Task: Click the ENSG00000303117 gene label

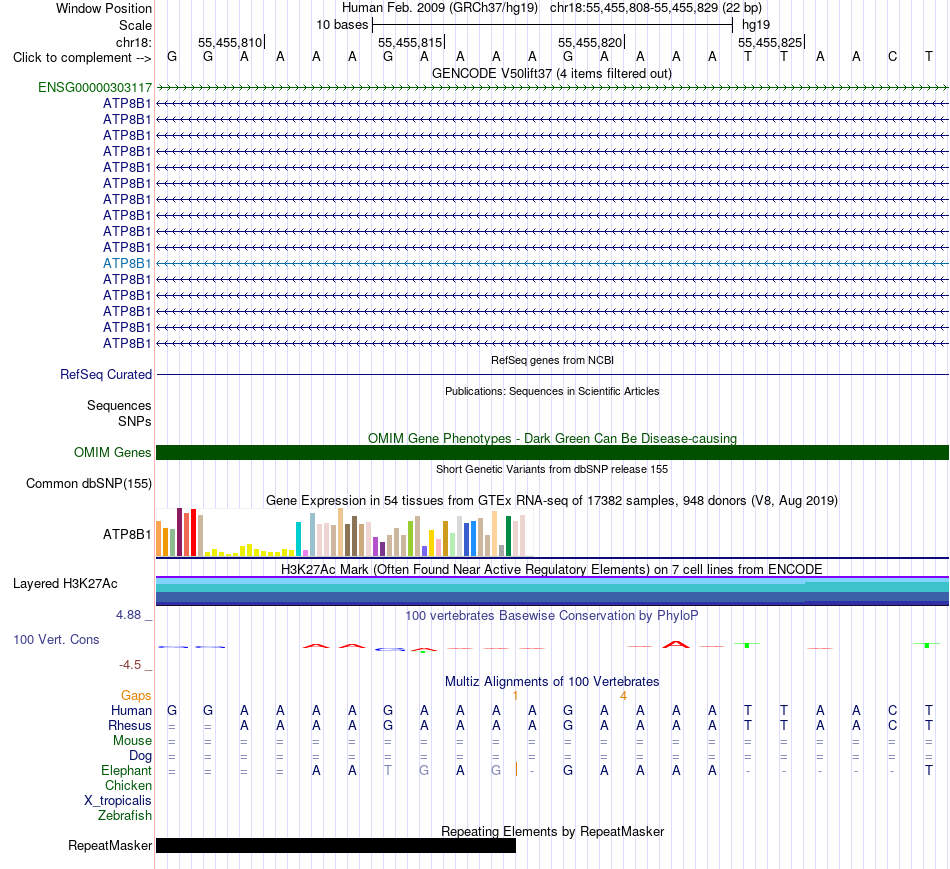Action: [95, 88]
